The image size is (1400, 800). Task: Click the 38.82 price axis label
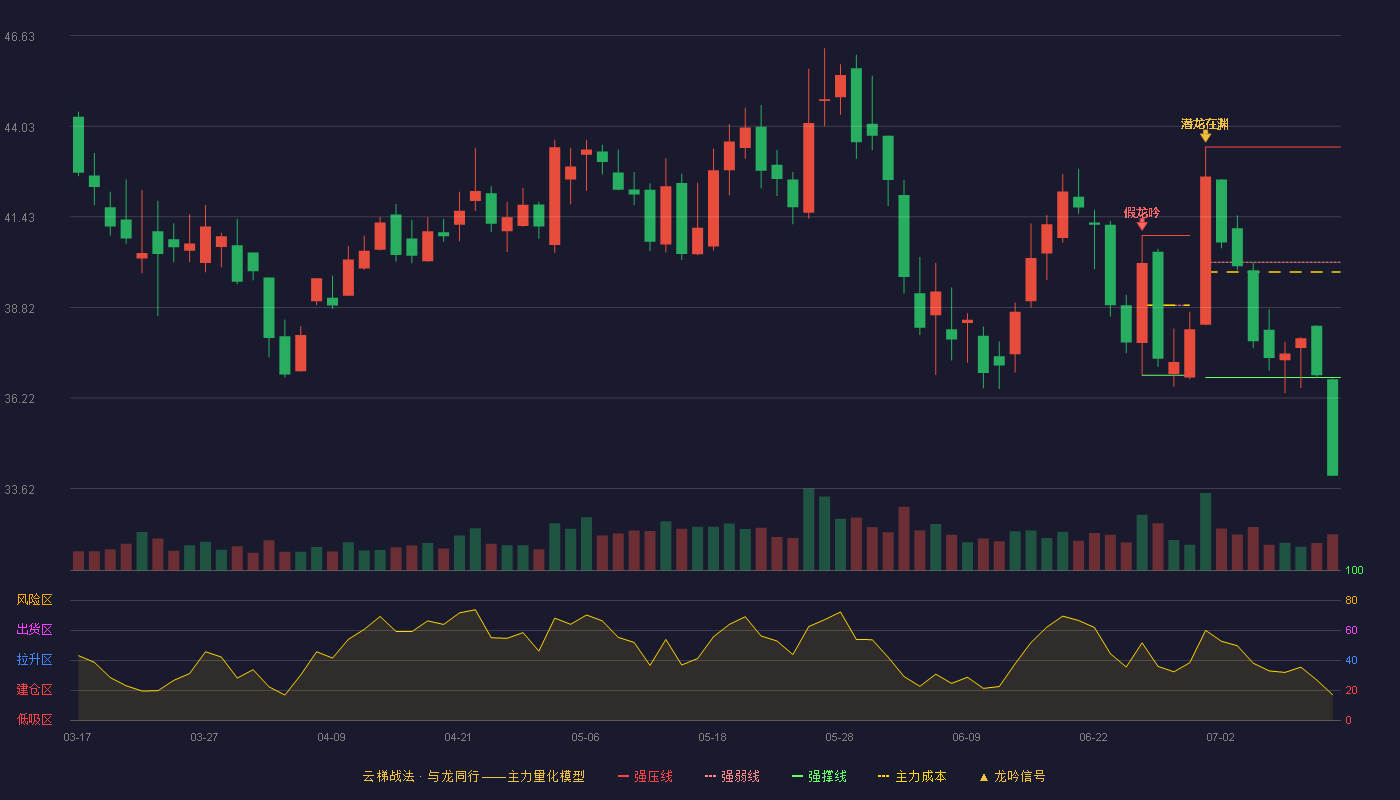pos(19,308)
